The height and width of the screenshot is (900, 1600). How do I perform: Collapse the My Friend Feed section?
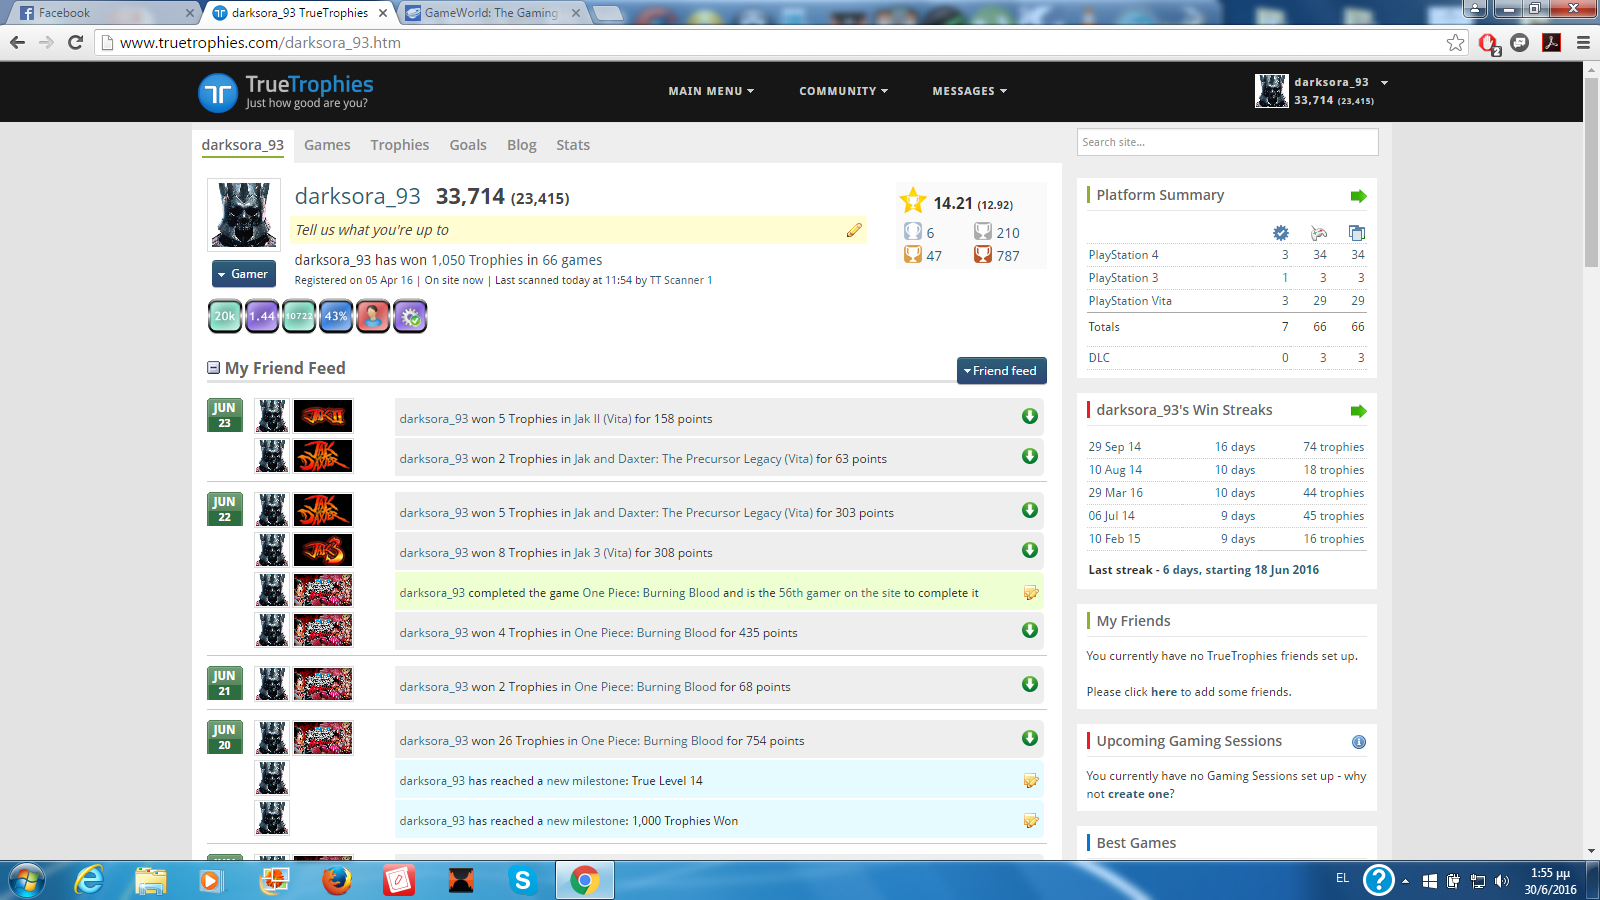click(213, 368)
